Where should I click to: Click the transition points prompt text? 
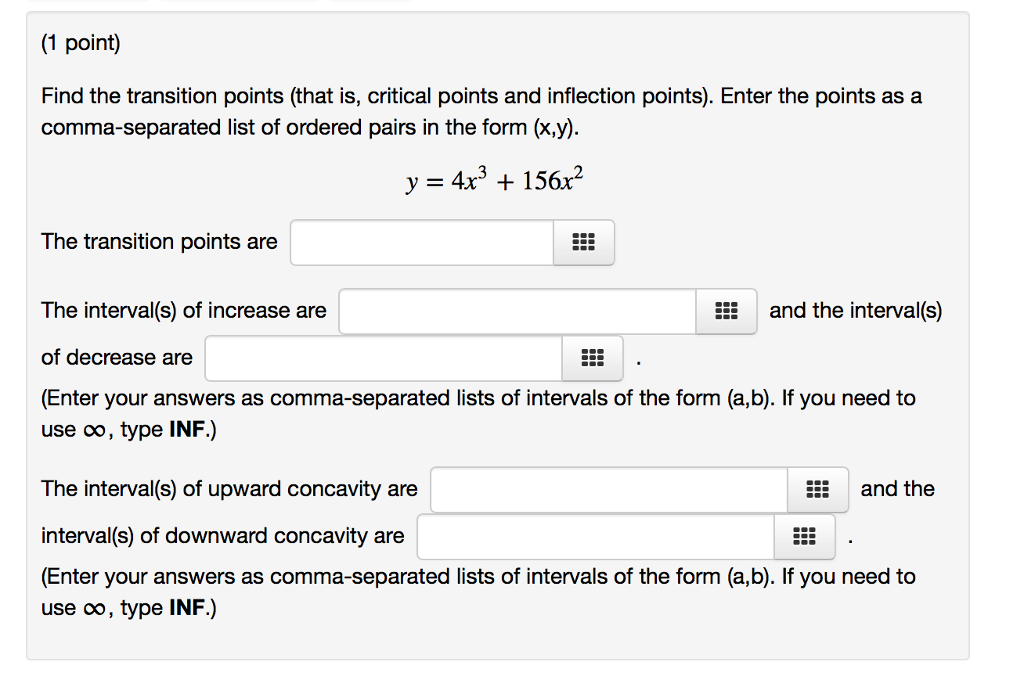[158, 241]
